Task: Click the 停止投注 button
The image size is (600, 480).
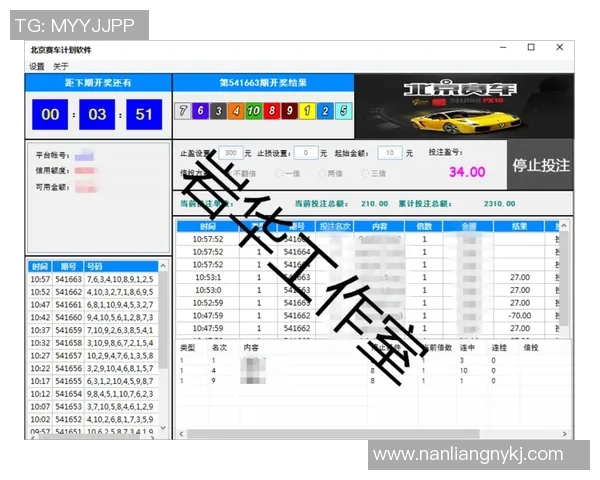Action: (x=540, y=165)
